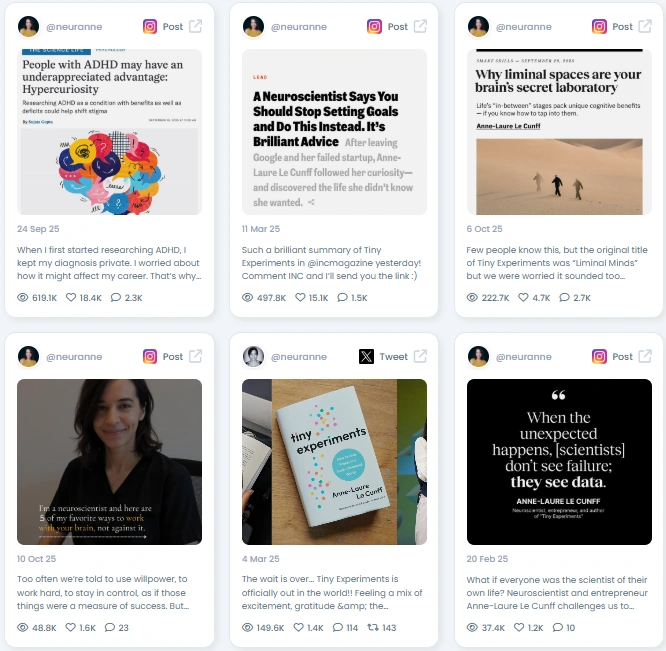Click Instagram icon on the 20 Feb 25 post
666x651 pixels.
599,356
